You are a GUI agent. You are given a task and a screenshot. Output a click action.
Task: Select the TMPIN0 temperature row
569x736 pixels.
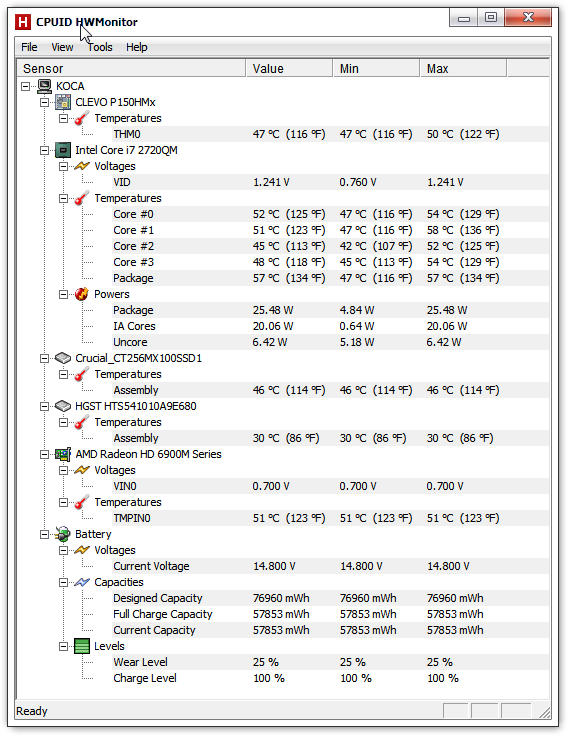(x=331, y=518)
